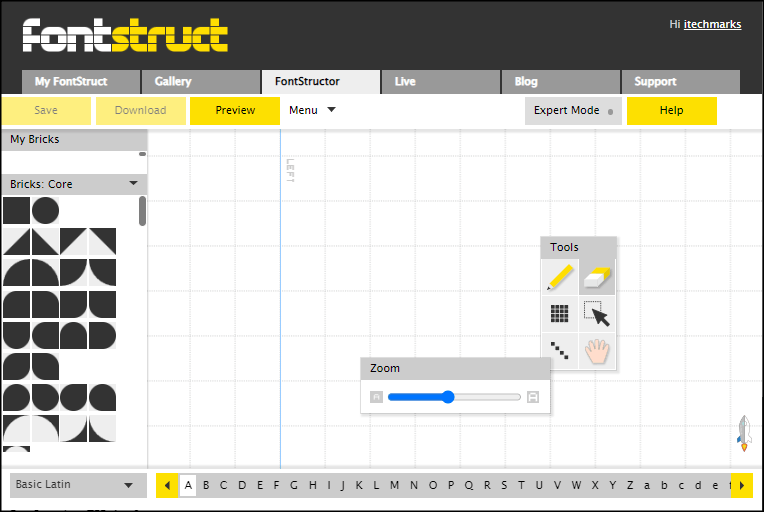Image resolution: width=764 pixels, height=512 pixels.
Task: Select letter Q in character bar
Action: point(469,485)
